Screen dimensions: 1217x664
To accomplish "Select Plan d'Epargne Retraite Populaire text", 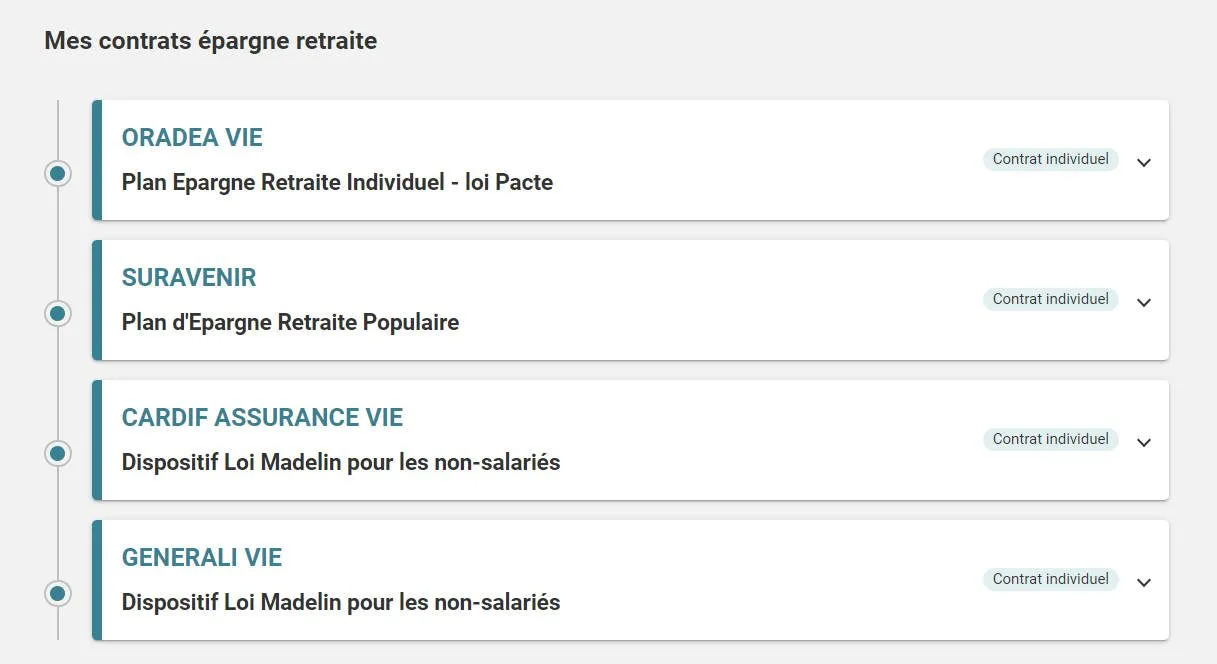I will coord(290,323).
